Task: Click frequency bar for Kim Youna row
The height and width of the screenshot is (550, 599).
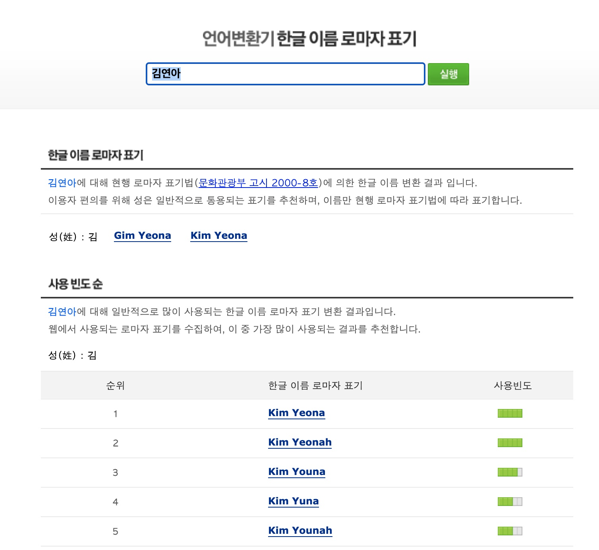Action: [x=510, y=472]
